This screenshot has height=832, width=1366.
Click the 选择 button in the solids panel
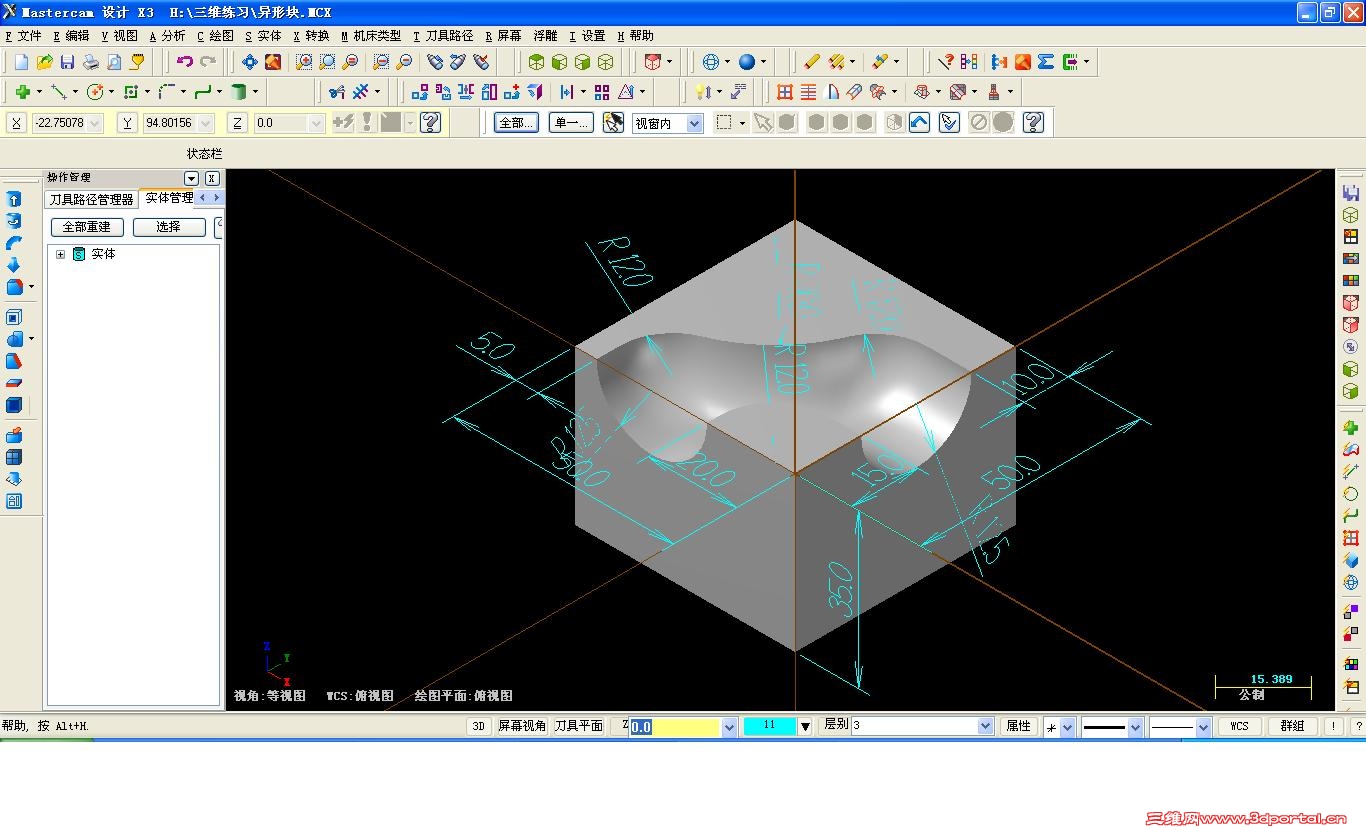[169, 227]
